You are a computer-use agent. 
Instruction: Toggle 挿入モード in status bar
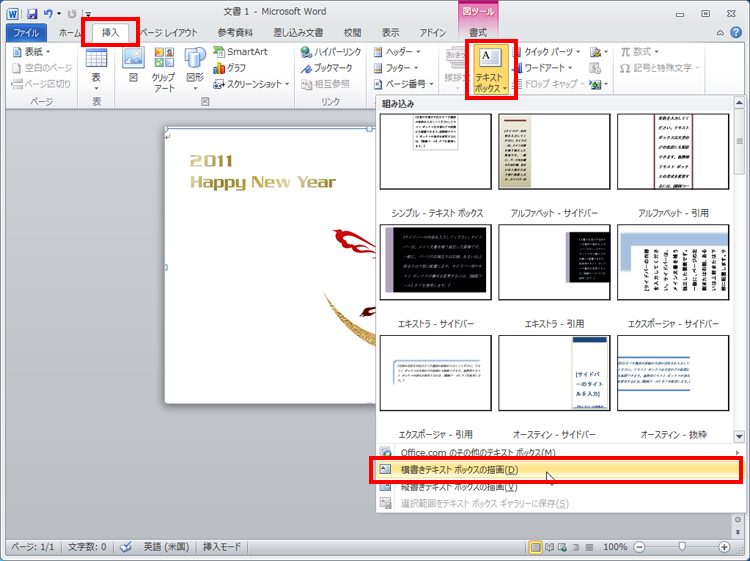(x=222, y=547)
